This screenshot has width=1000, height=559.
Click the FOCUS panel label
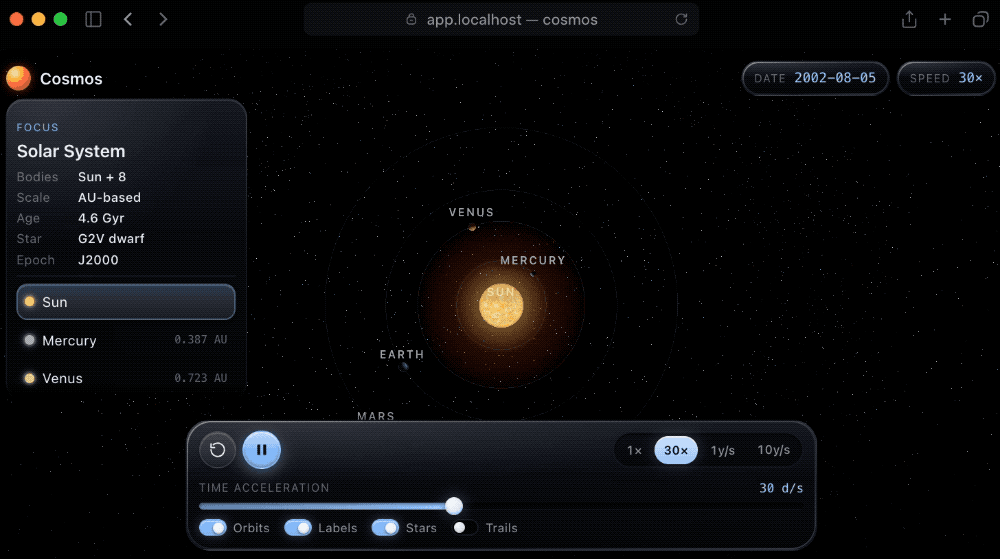click(x=38, y=127)
